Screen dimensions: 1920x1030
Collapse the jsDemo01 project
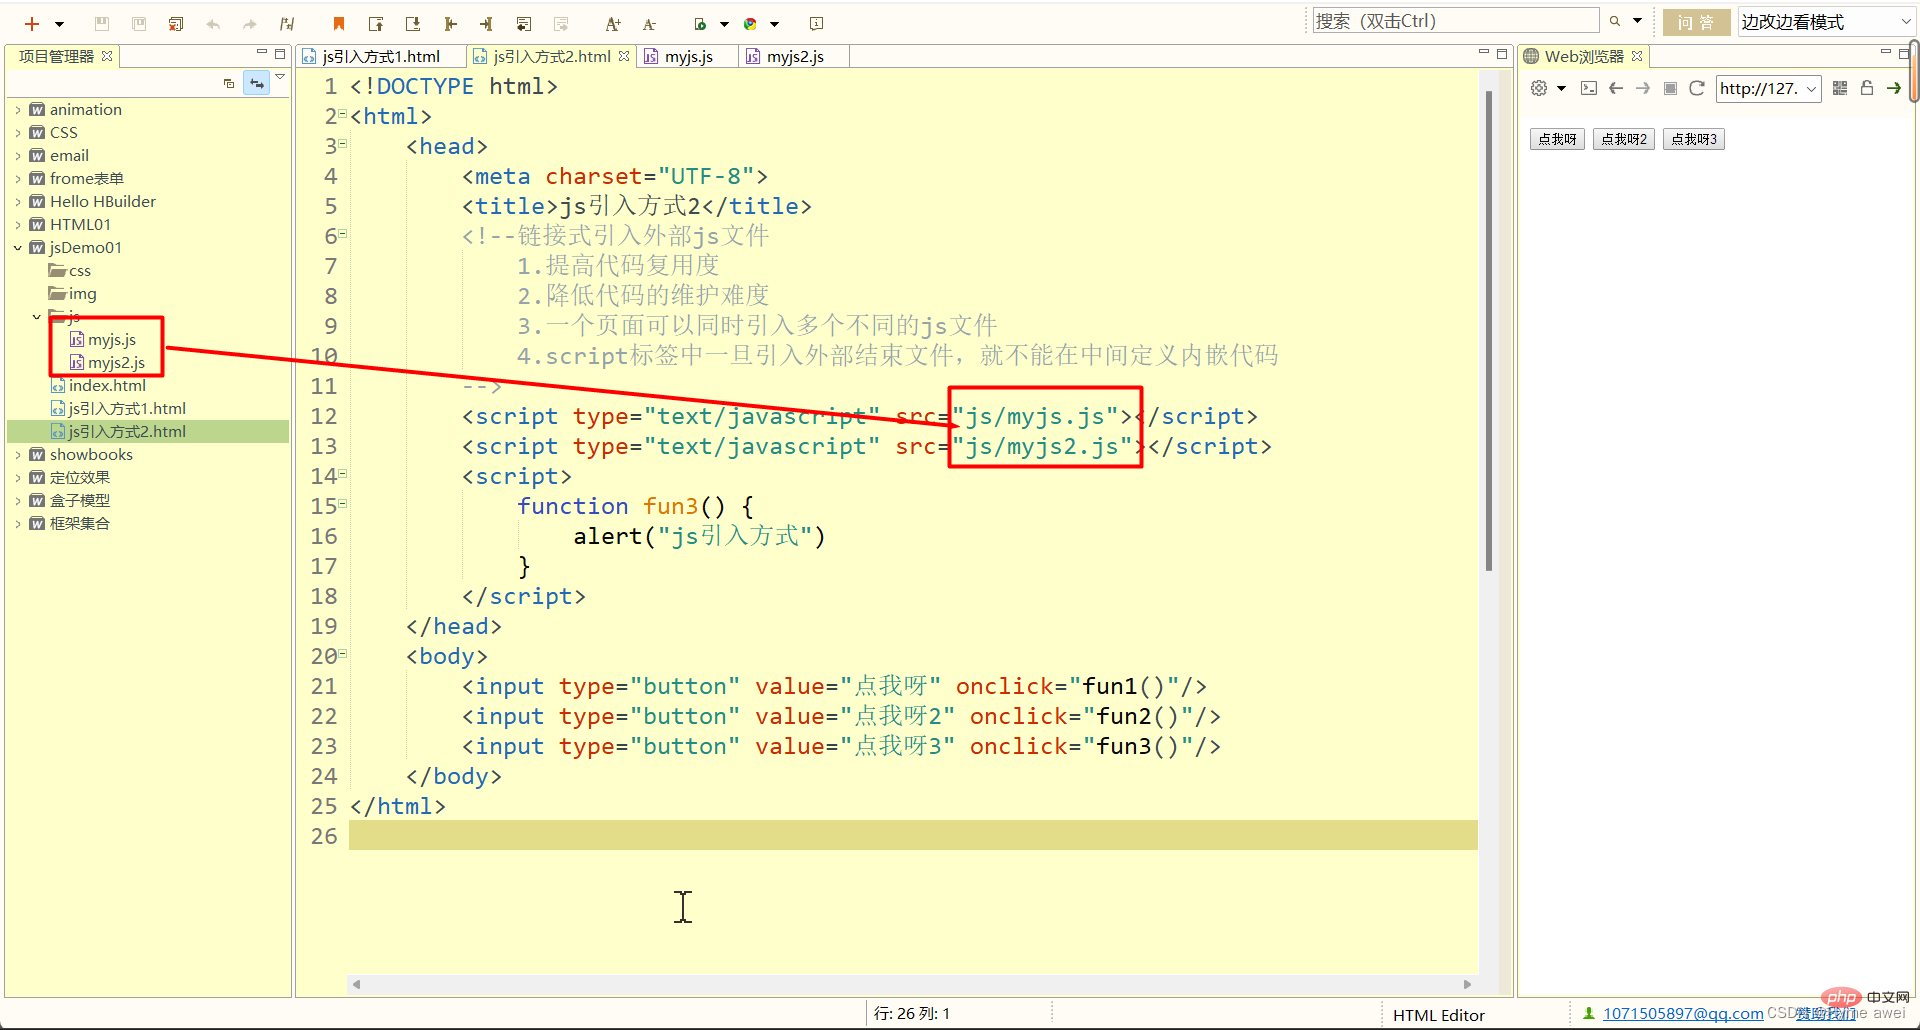[x=18, y=248]
